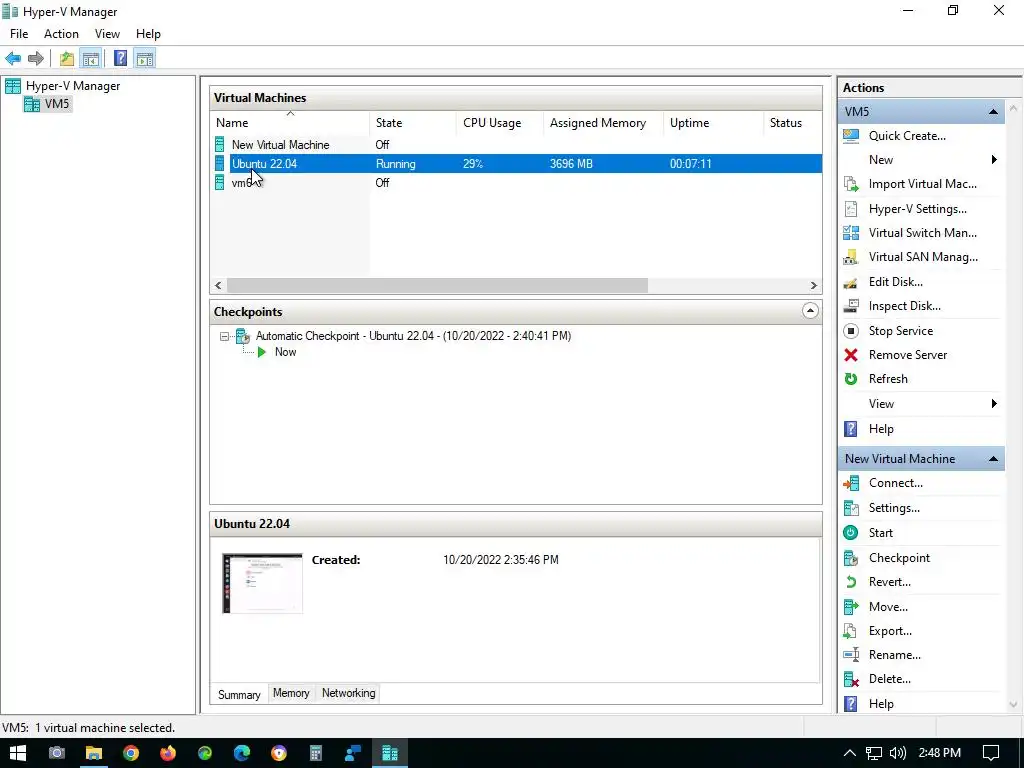Image resolution: width=1024 pixels, height=768 pixels.
Task: Collapse the Checkpoints pane chevron
Action: pos(810,311)
